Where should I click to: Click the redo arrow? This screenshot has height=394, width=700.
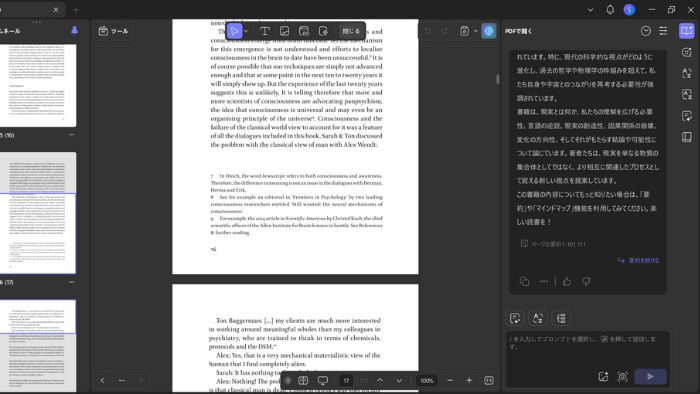(x=445, y=31)
